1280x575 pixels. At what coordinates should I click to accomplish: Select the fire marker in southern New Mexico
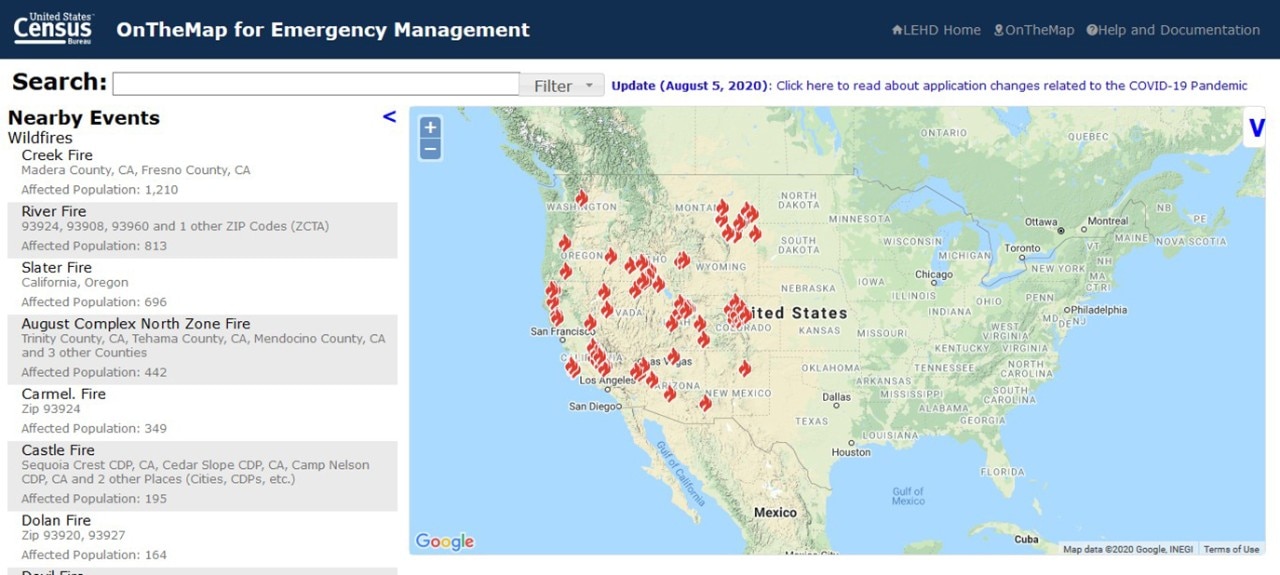pyautogui.click(x=705, y=403)
